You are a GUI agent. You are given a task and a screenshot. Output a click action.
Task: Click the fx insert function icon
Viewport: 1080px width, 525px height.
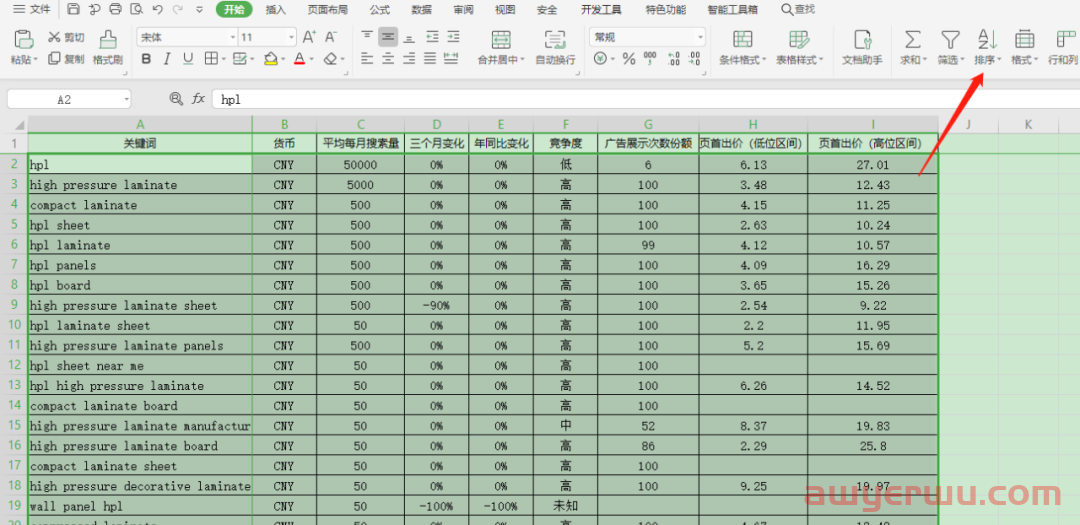pos(198,99)
